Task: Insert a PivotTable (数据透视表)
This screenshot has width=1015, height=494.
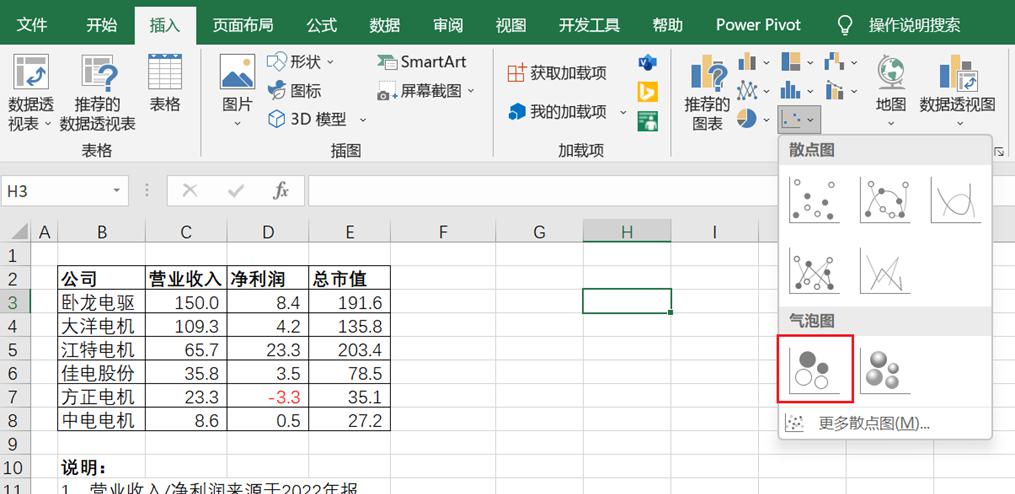Action: click(x=31, y=93)
